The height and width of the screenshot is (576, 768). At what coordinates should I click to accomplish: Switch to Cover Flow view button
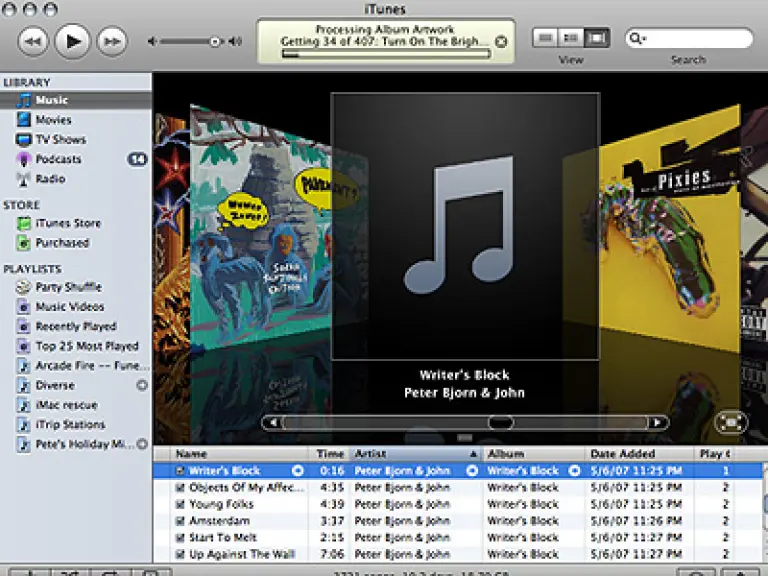(597, 39)
